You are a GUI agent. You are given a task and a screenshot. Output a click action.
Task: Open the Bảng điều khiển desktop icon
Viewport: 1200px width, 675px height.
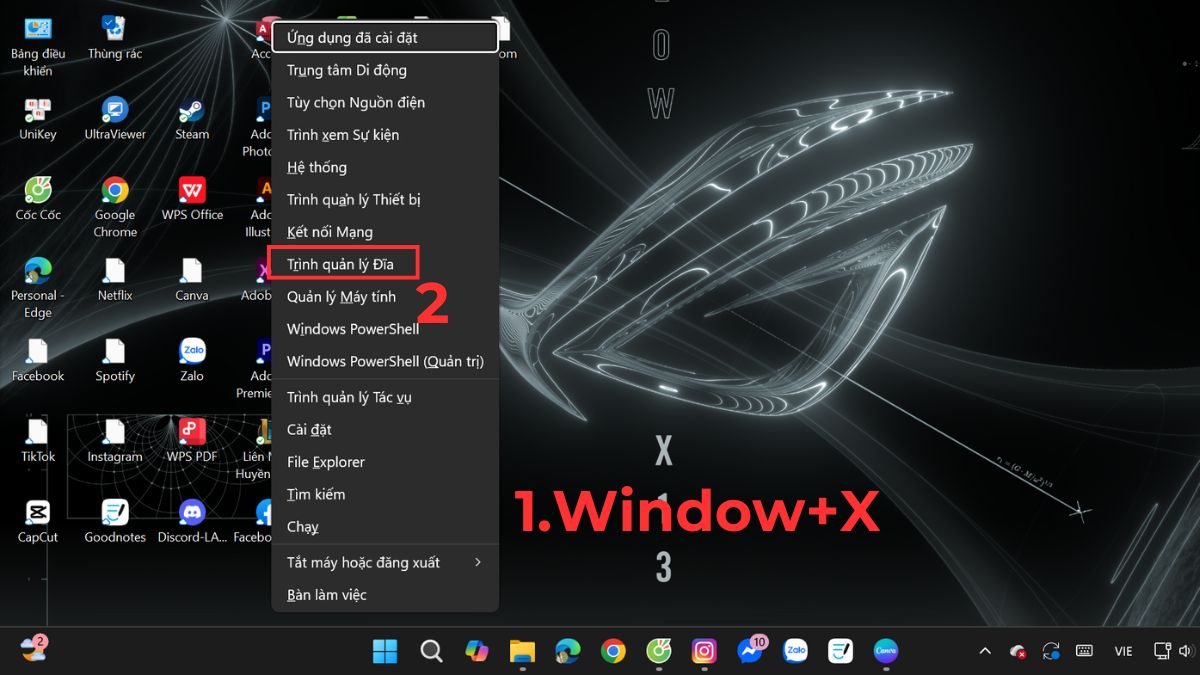(x=38, y=45)
